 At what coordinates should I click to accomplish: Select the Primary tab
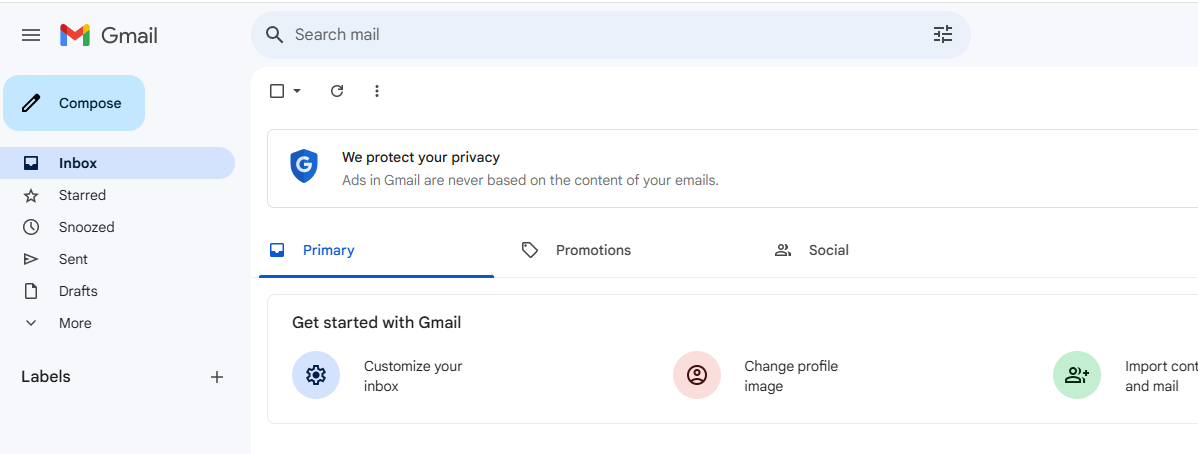coord(328,250)
